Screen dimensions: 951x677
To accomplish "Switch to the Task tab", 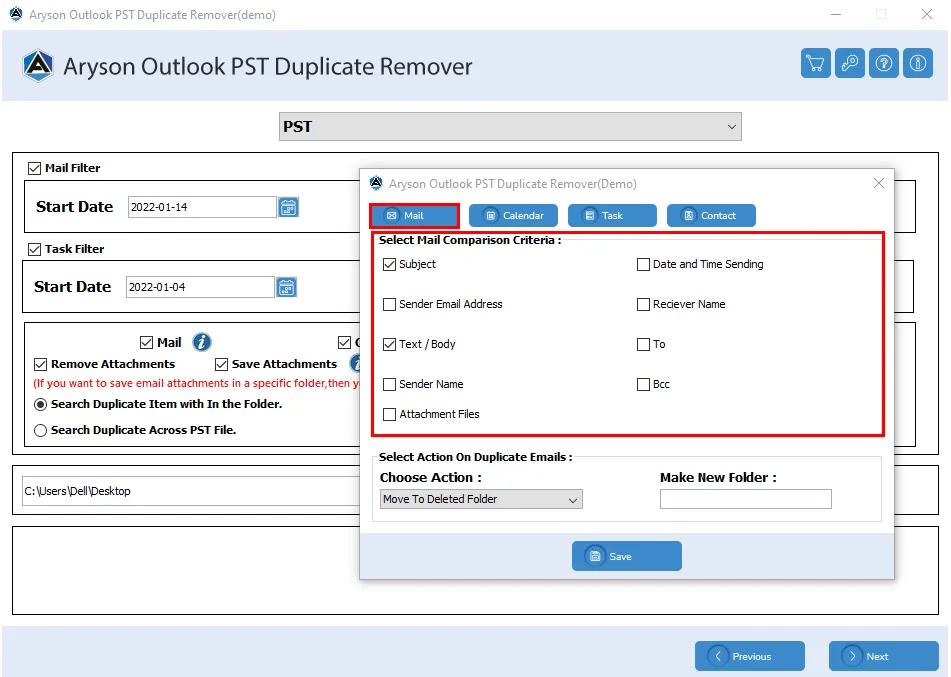I will (612, 215).
